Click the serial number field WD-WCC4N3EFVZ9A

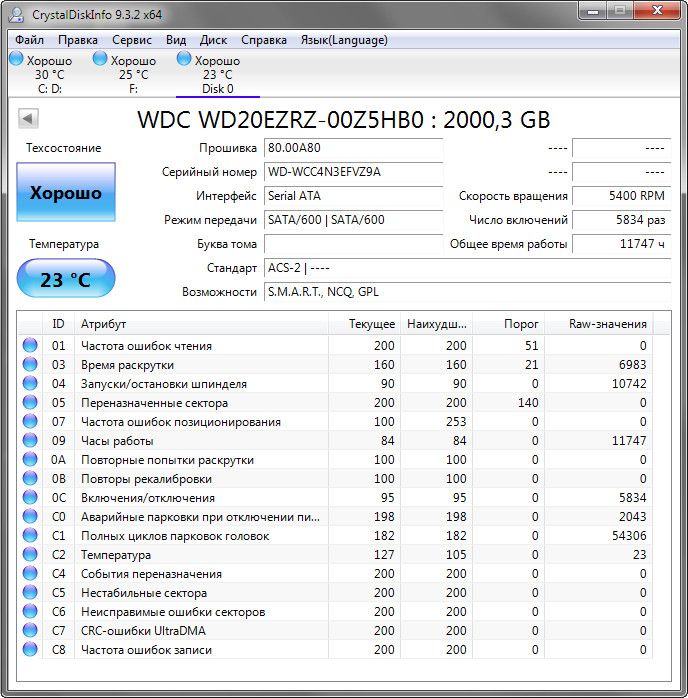(353, 172)
